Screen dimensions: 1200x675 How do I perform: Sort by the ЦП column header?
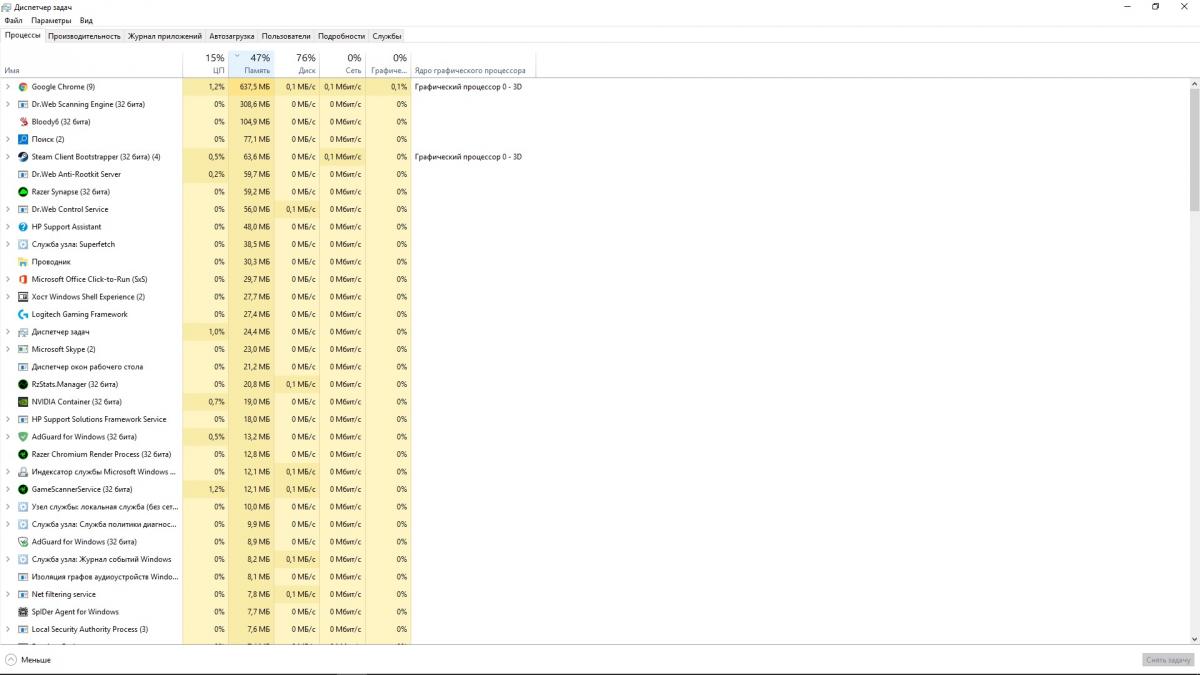pos(206,64)
